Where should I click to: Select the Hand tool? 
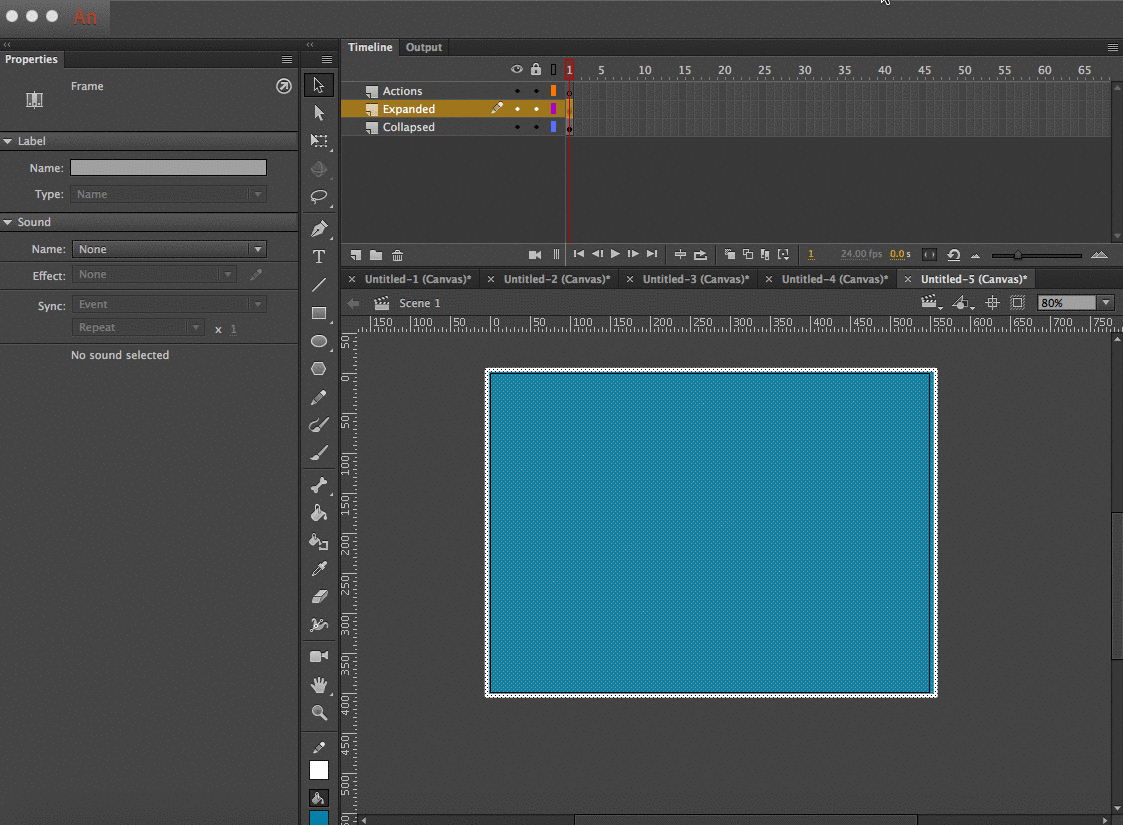point(319,685)
